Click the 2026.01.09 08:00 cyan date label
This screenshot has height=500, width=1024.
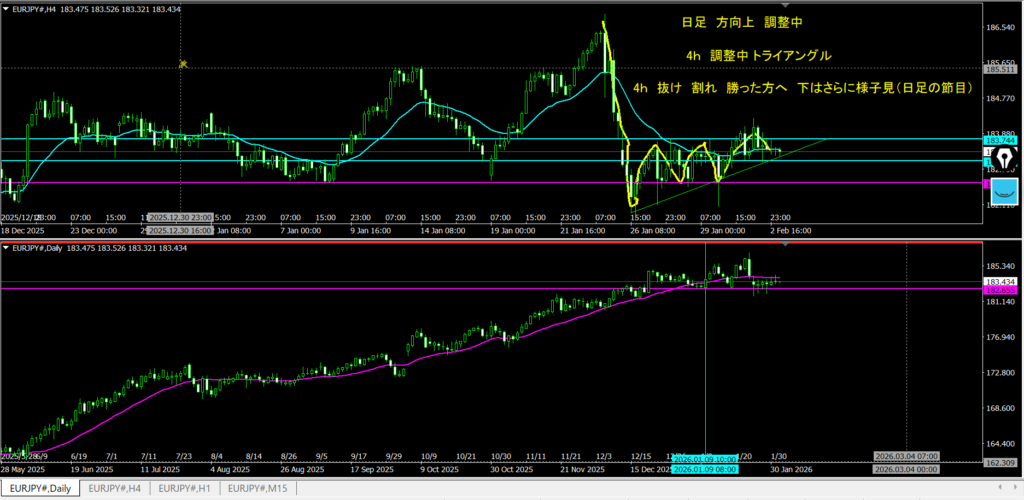(x=706, y=468)
